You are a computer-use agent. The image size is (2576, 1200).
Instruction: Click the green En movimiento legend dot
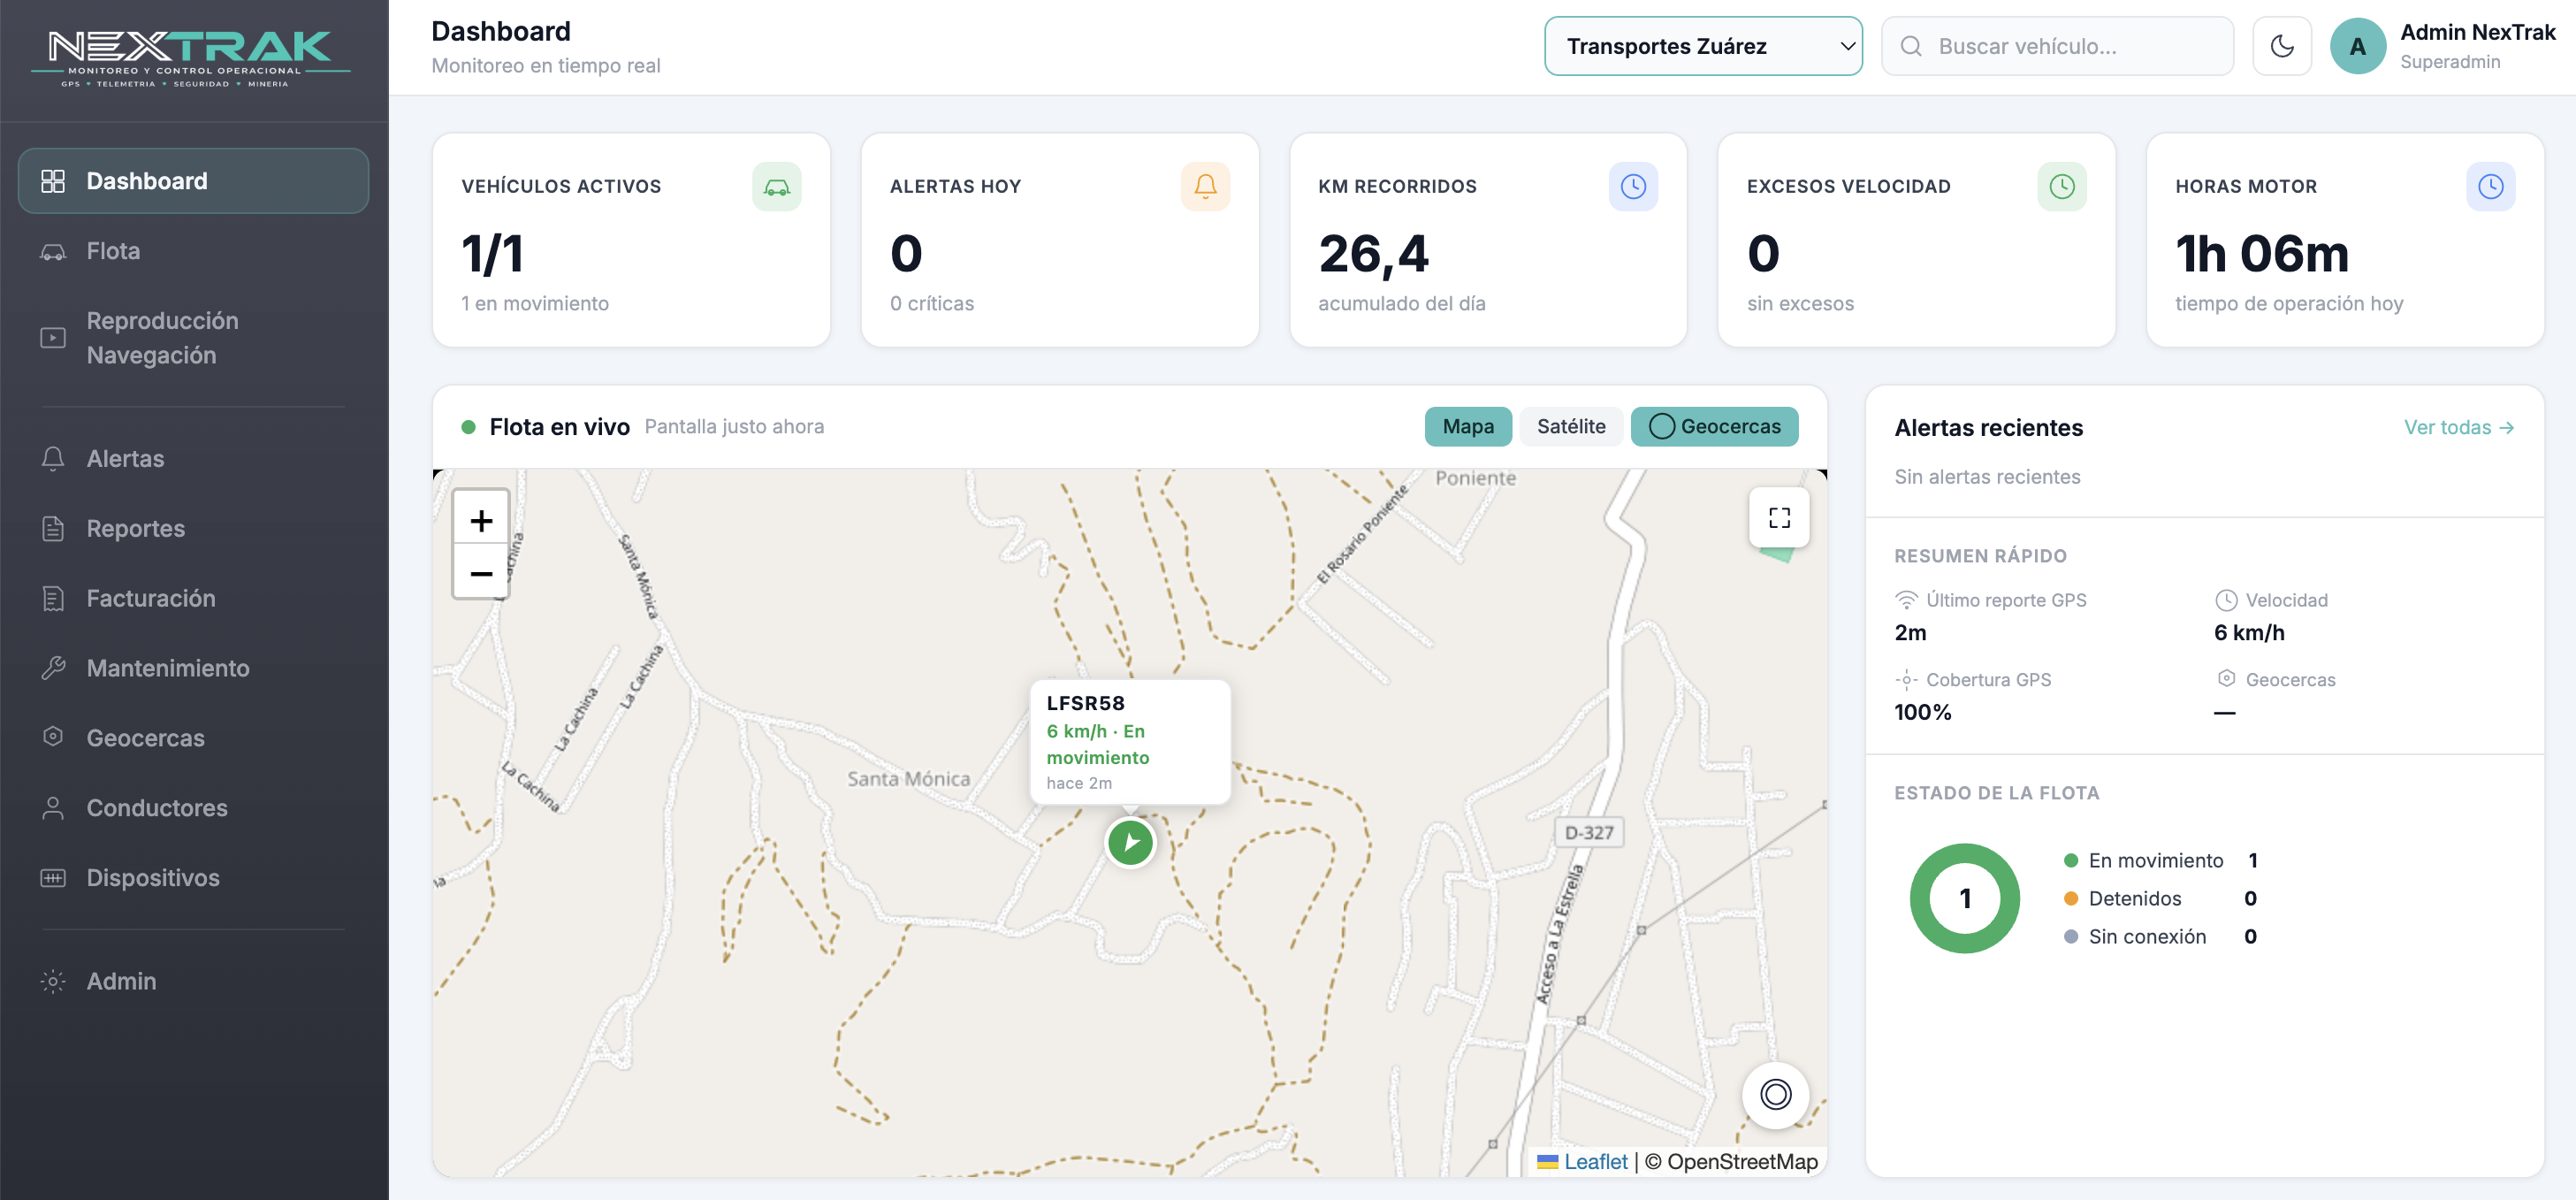(x=2071, y=861)
